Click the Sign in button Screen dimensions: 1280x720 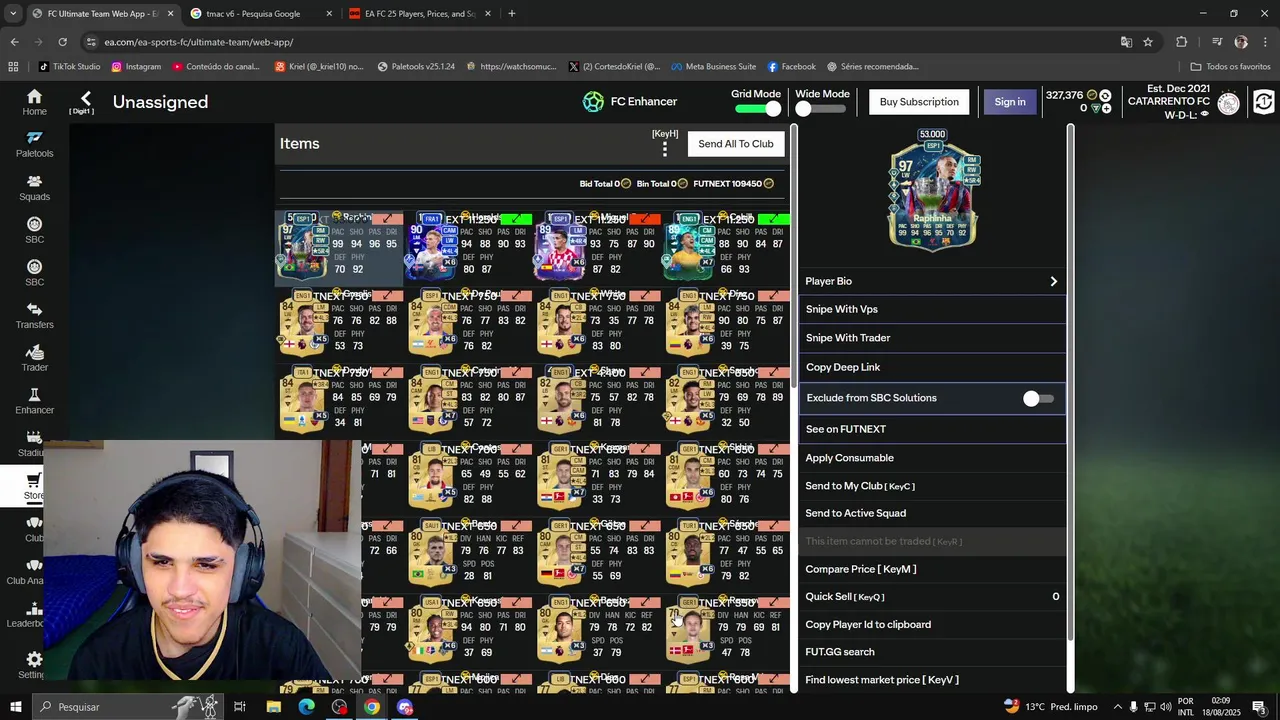point(1010,102)
